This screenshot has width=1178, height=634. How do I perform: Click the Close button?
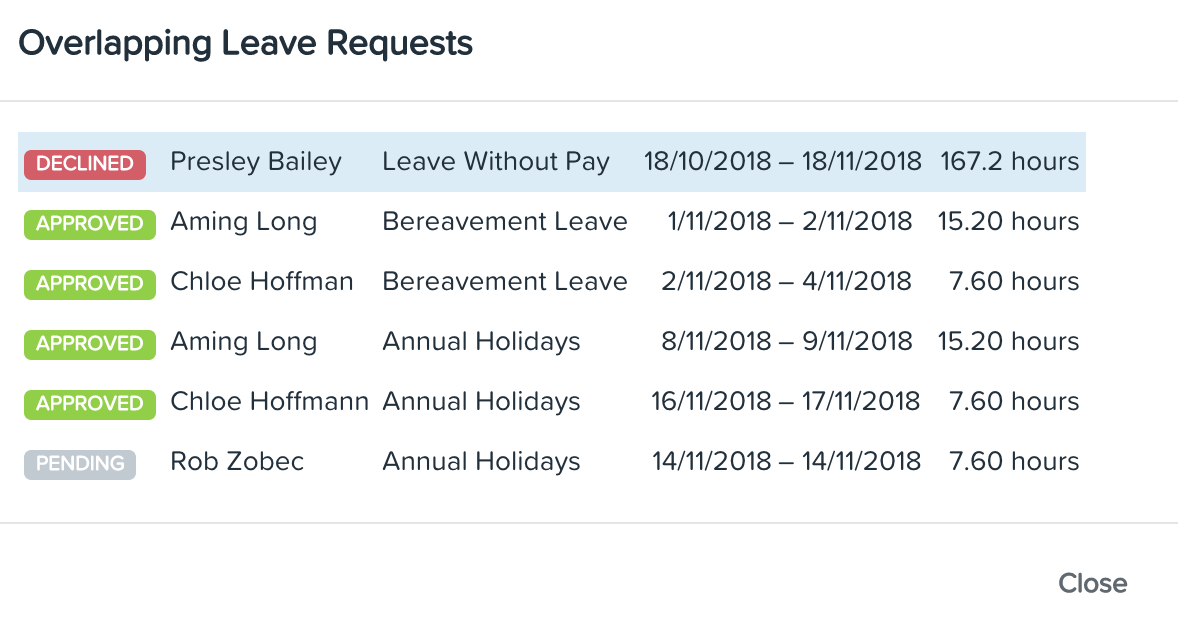click(1092, 583)
